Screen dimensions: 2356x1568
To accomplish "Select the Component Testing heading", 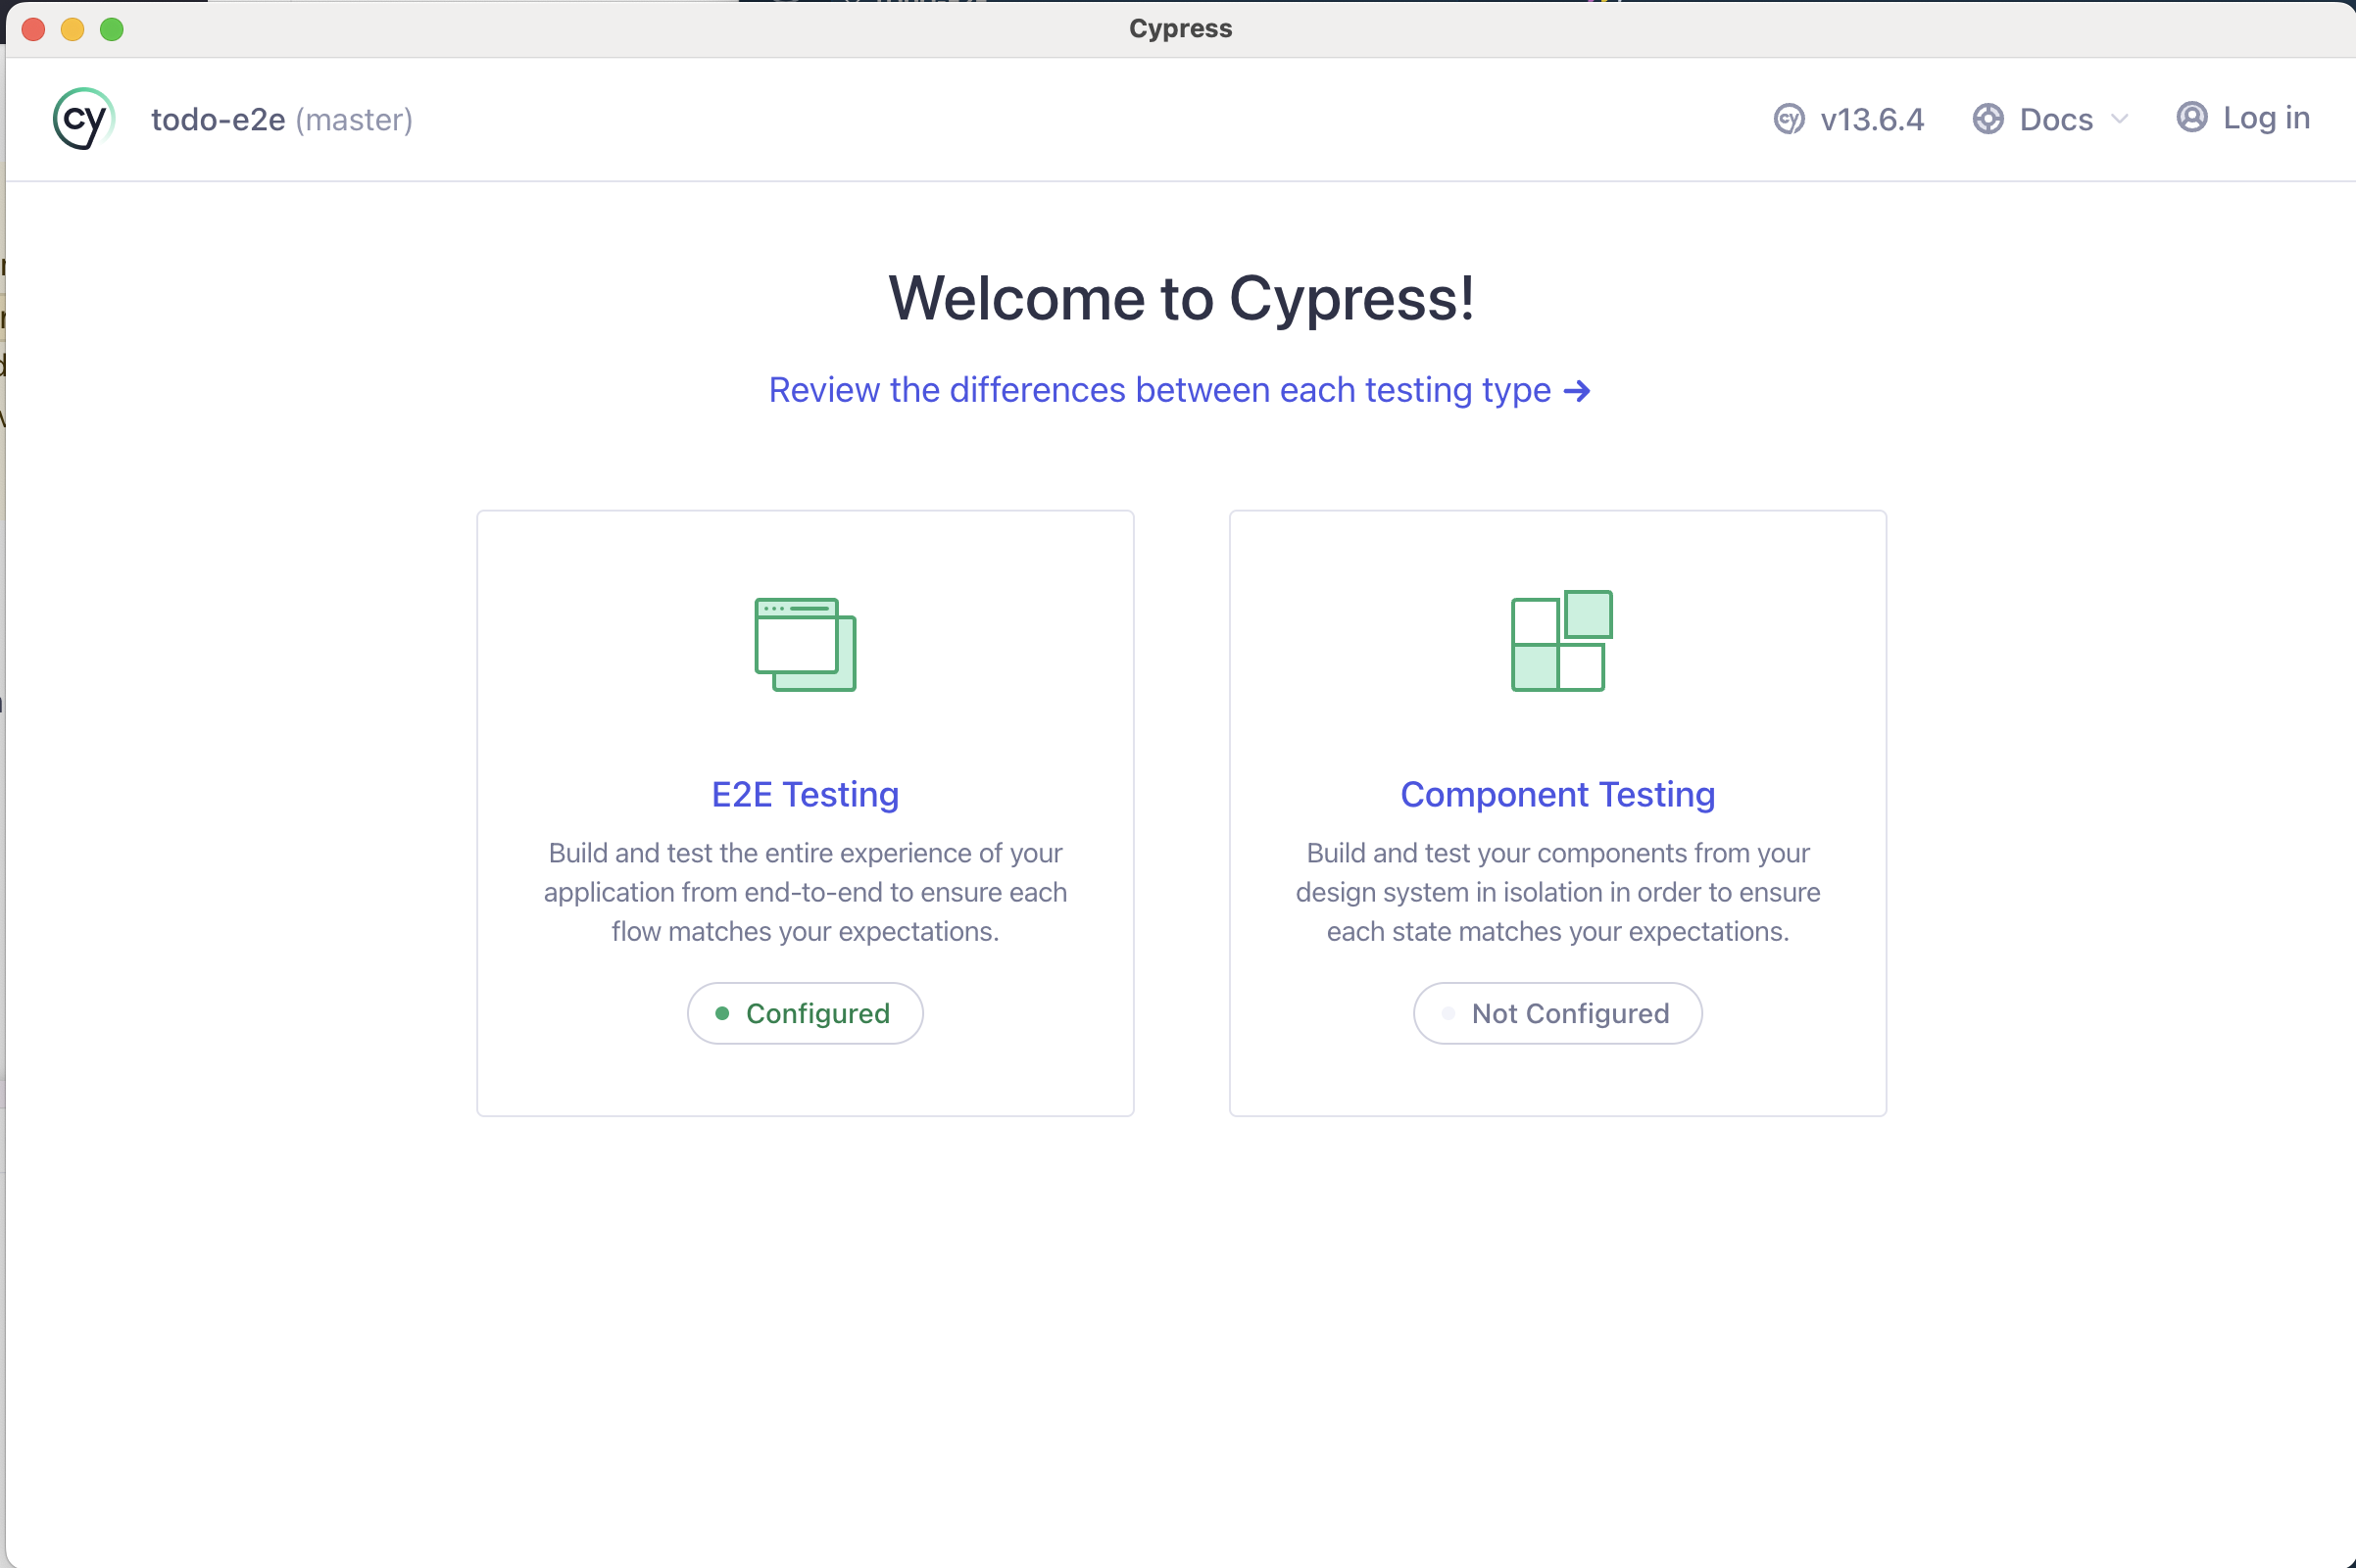I will [x=1557, y=794].
